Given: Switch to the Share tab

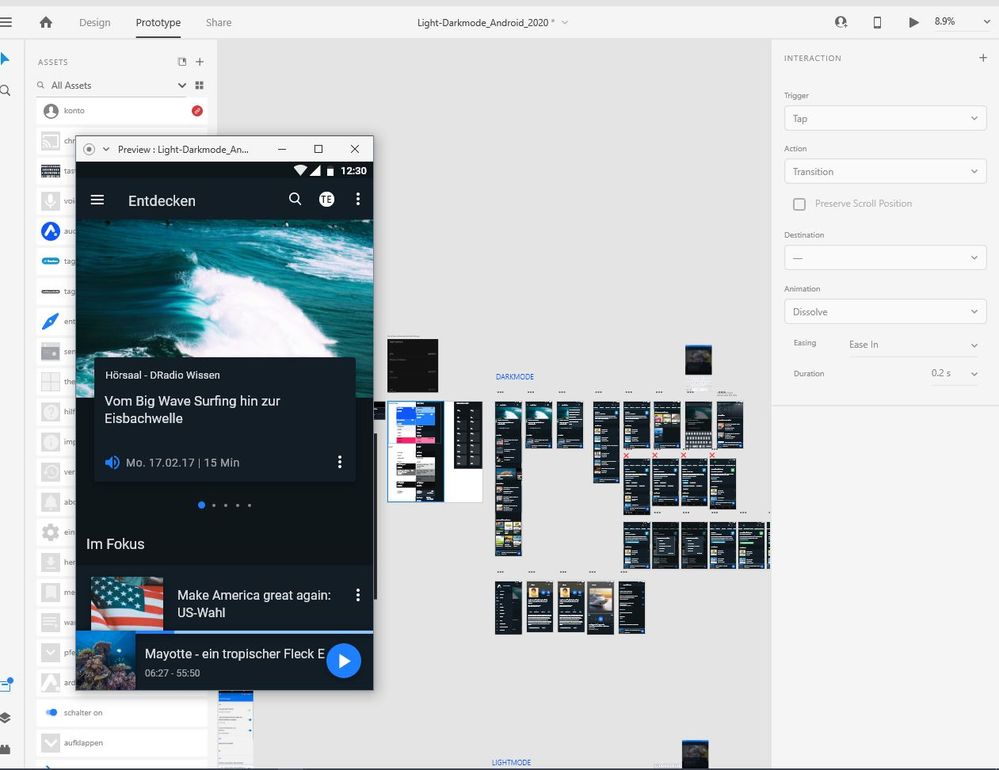Looking at the screenshot, I should click(219, 22).
